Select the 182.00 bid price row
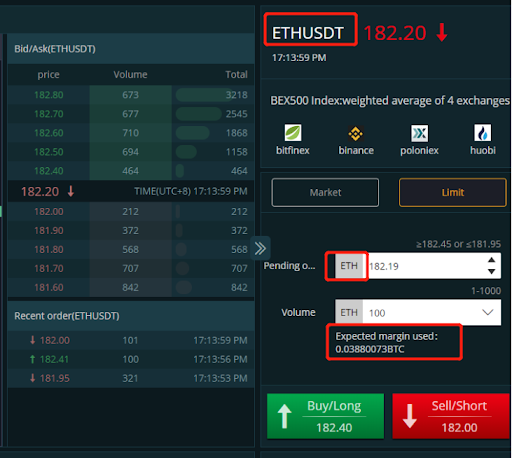The height and width of the screenshot is (458, 512). [131, 211]
